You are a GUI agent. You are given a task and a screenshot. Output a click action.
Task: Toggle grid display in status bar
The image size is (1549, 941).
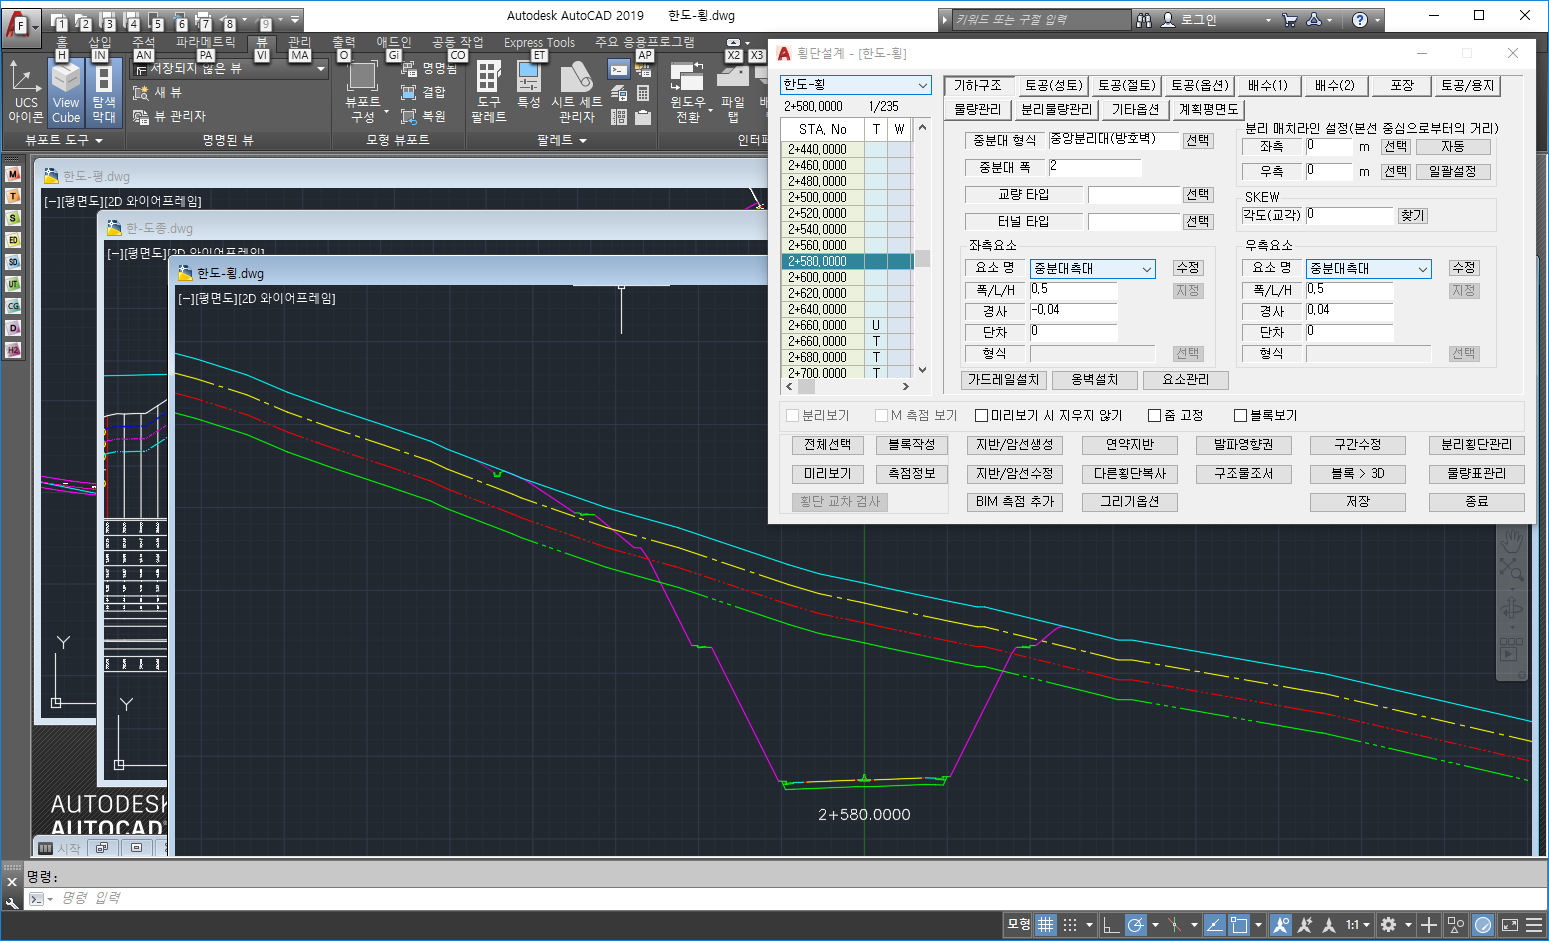click(x=1045, y=925)
